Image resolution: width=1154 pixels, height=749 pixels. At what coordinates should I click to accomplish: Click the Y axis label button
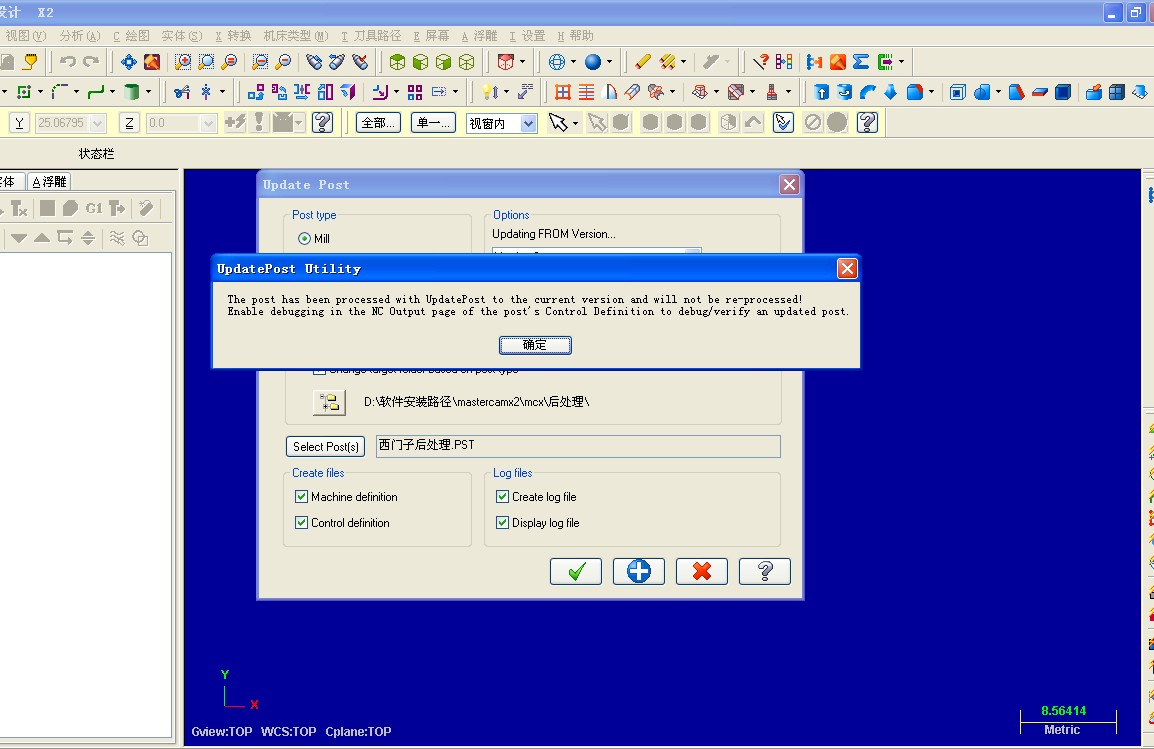tap(19, 123)
